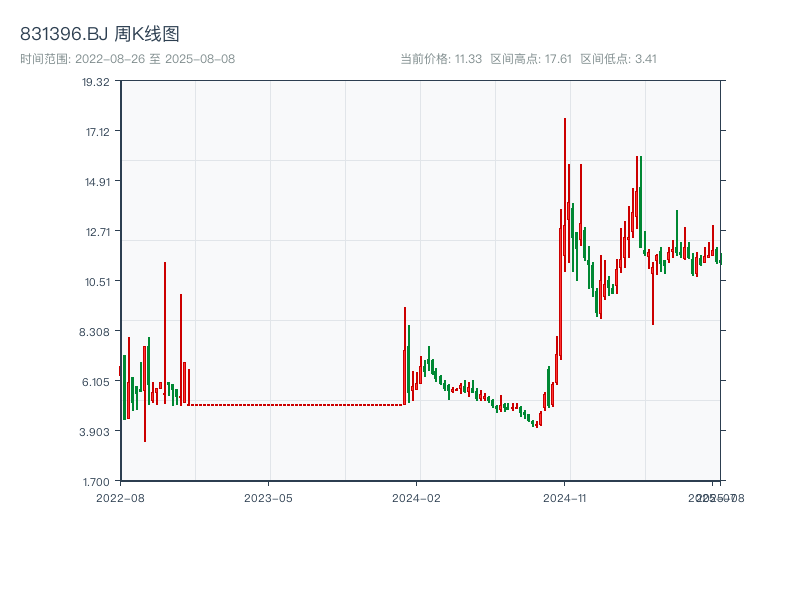The width and height of the screenshot is (800, 600).
Task: Click the y-axis label 3.903
Action: tap(94, 432)
